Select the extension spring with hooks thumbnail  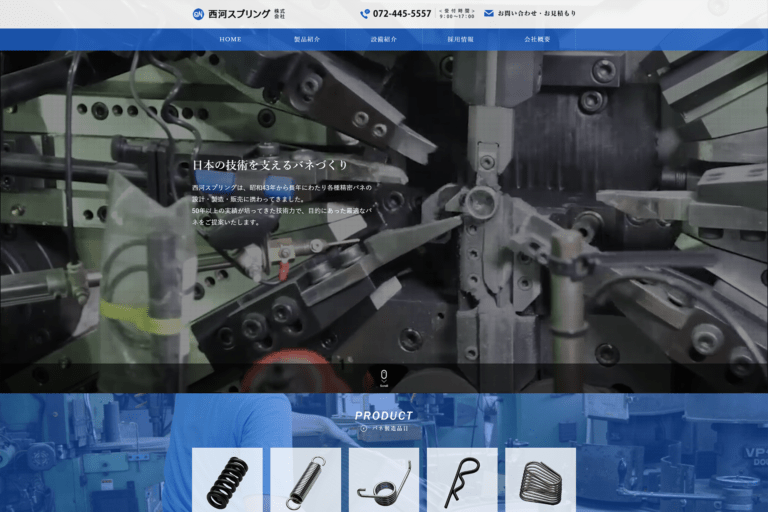point(305,480)
